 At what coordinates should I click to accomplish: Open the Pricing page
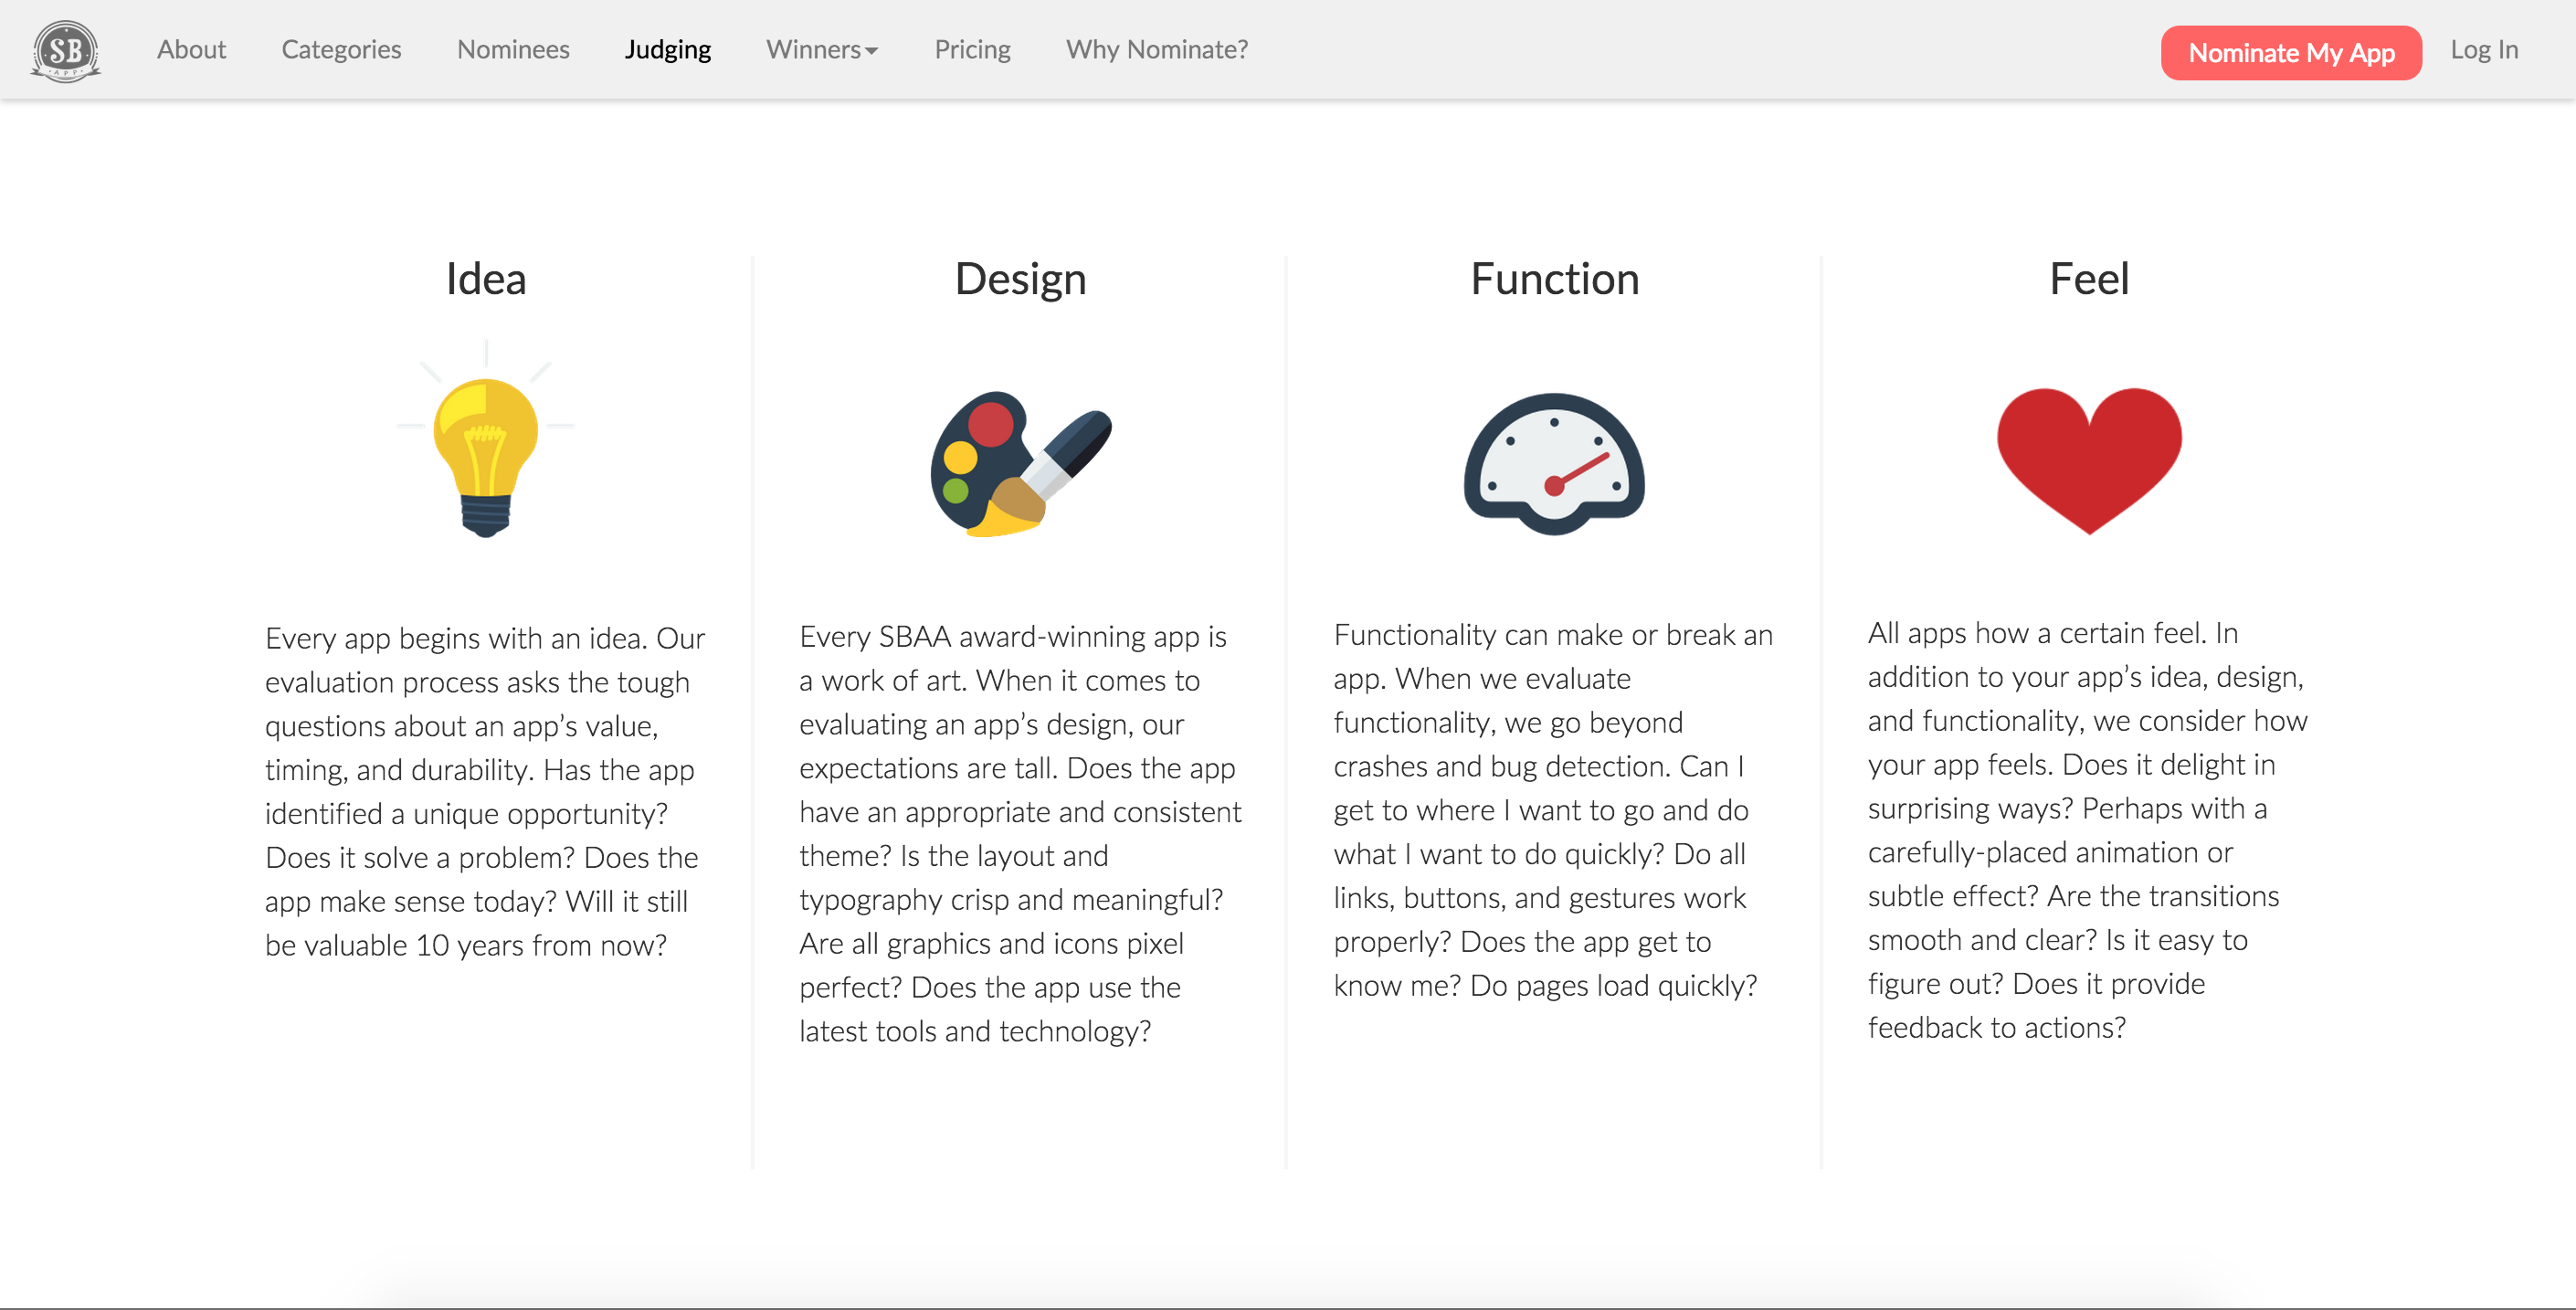point(972,50)
